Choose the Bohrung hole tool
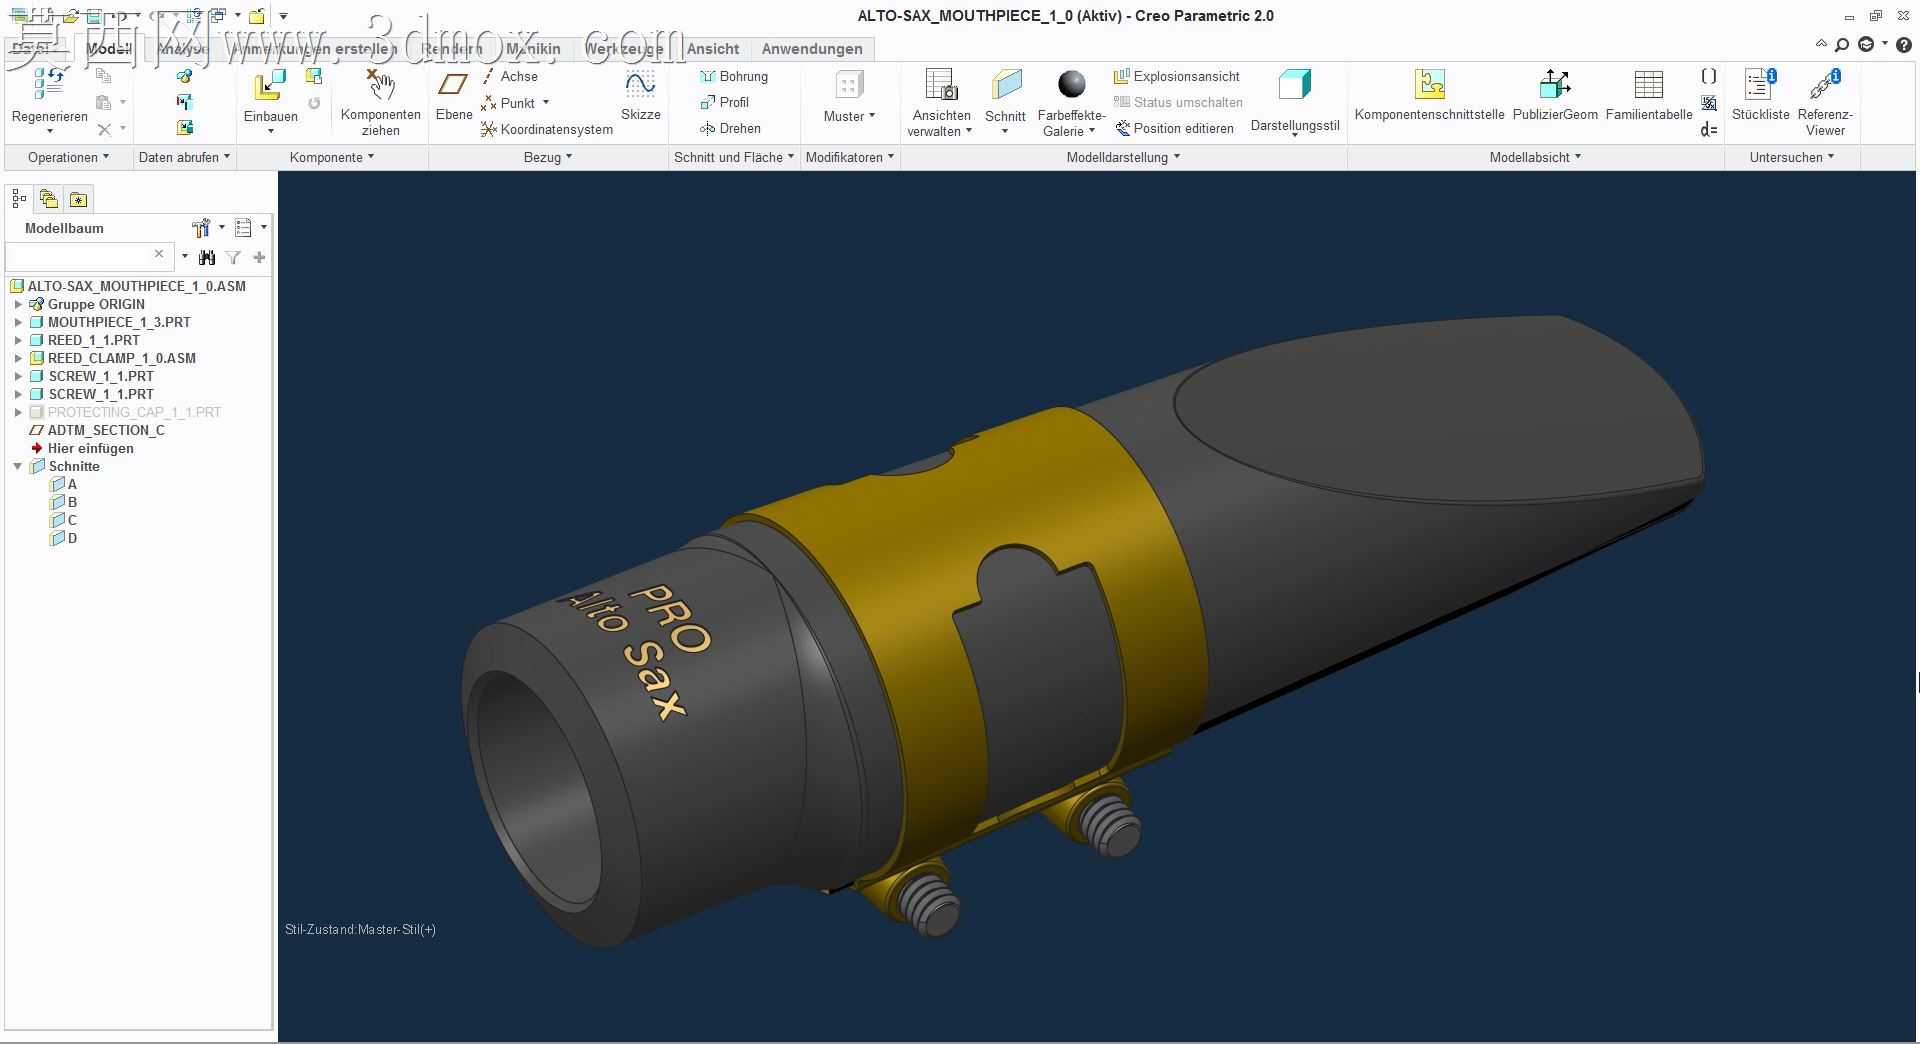Image resolution: width=1920 pixels, height=1044 pixels. point(734,76)
